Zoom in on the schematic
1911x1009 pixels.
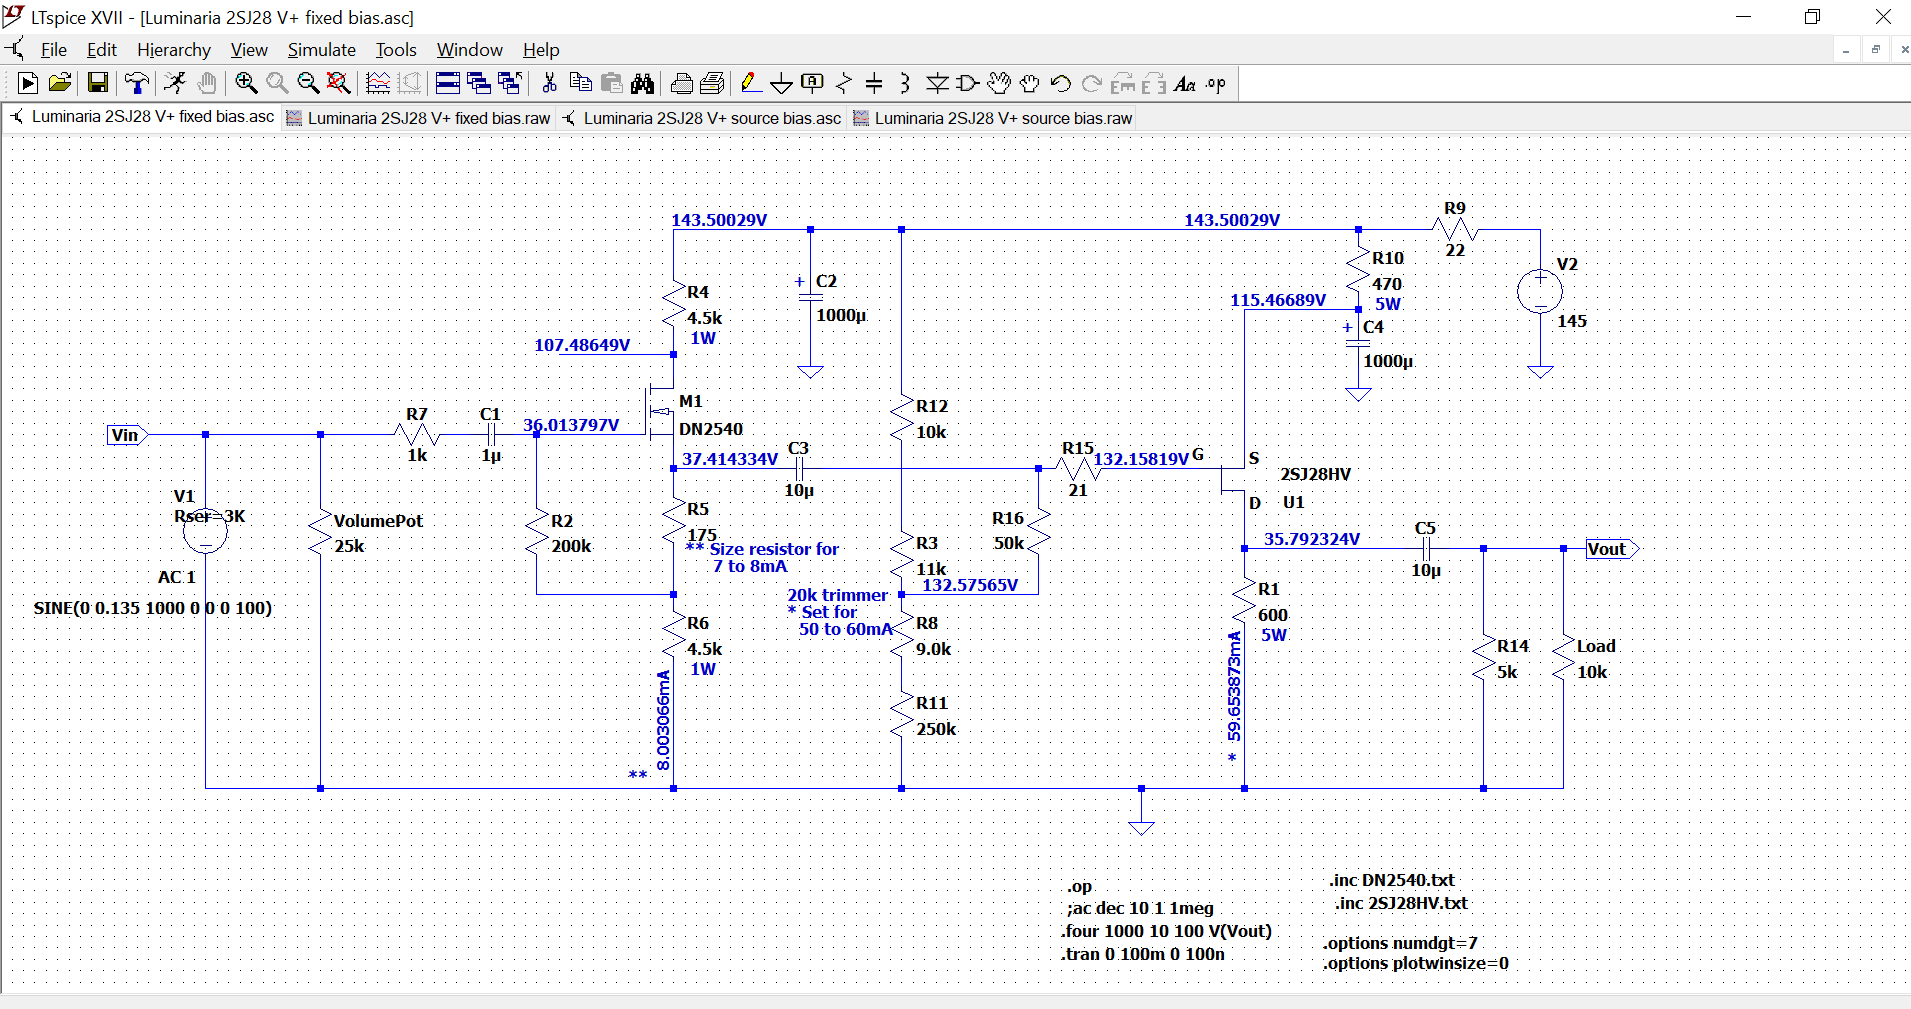(246, 84)
